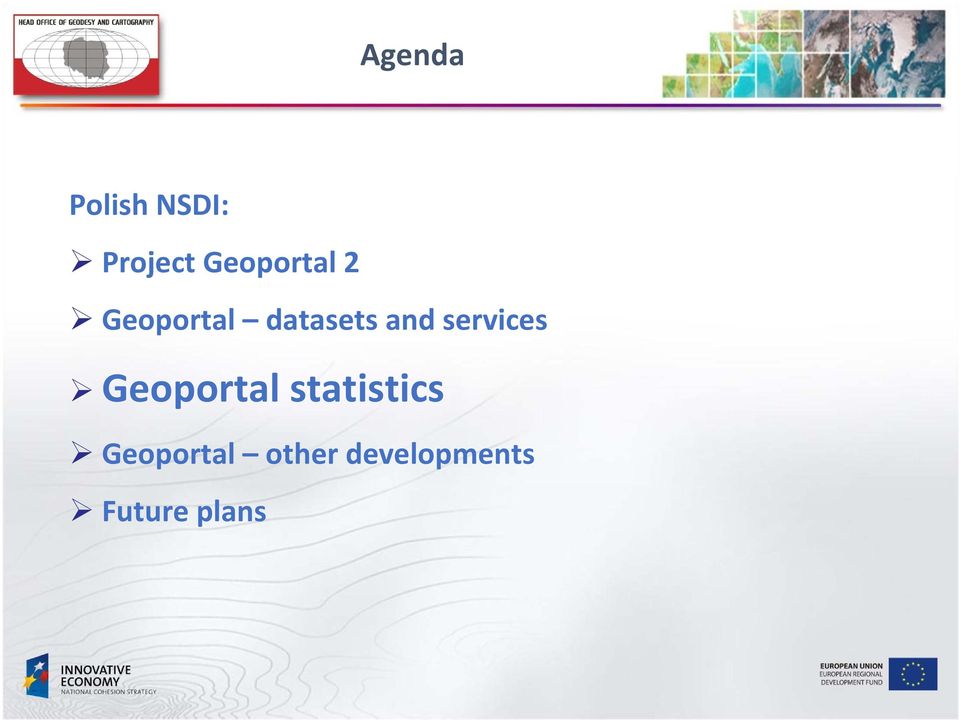The height and width of the screenshot is (720, 960).
Task: Click arrow bullet beside datasets and services
Action: (x=81, y=318)
